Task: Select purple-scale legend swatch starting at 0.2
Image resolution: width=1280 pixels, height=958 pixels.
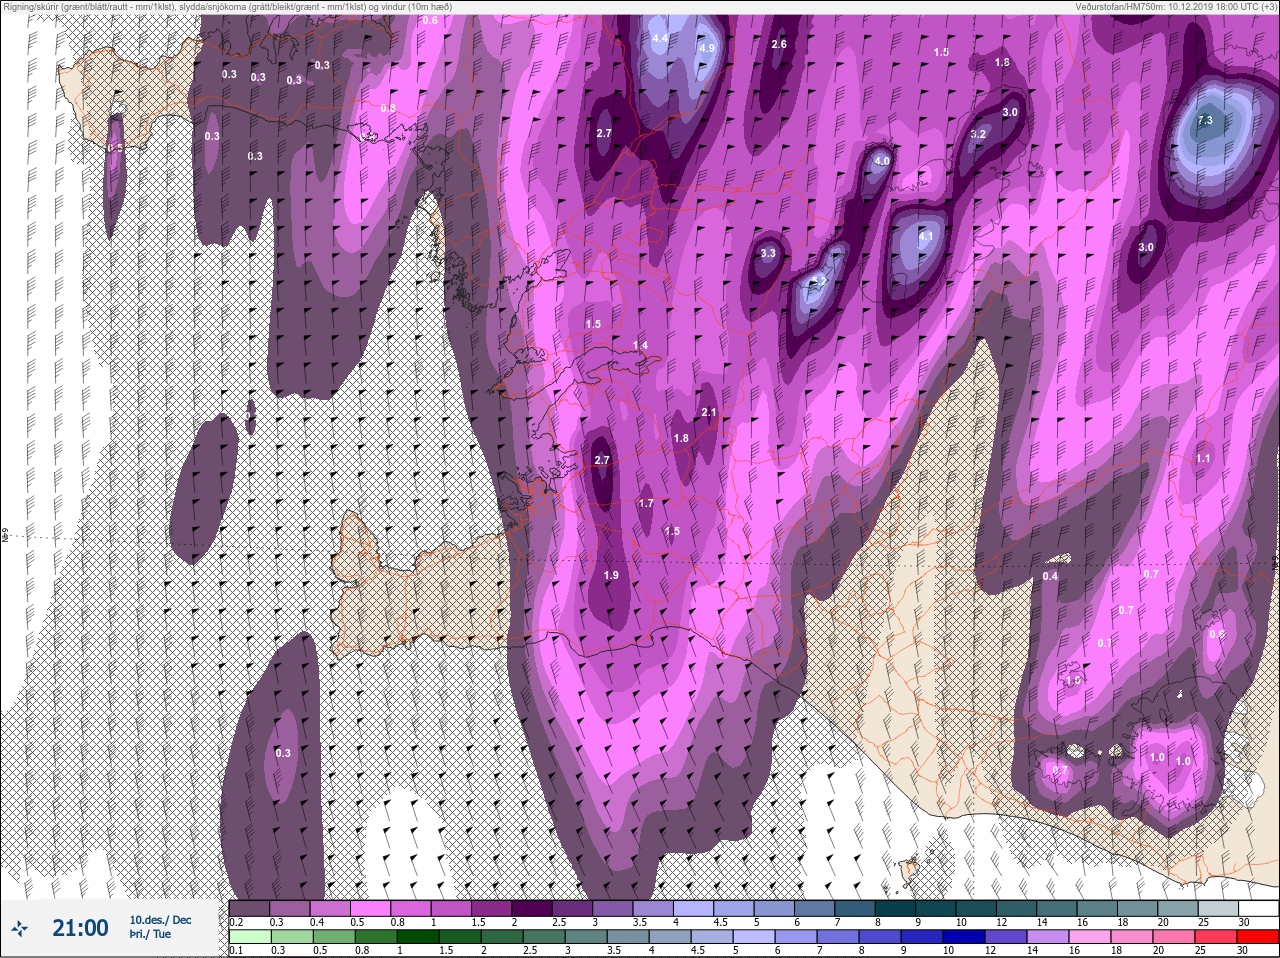Action: 249,908
